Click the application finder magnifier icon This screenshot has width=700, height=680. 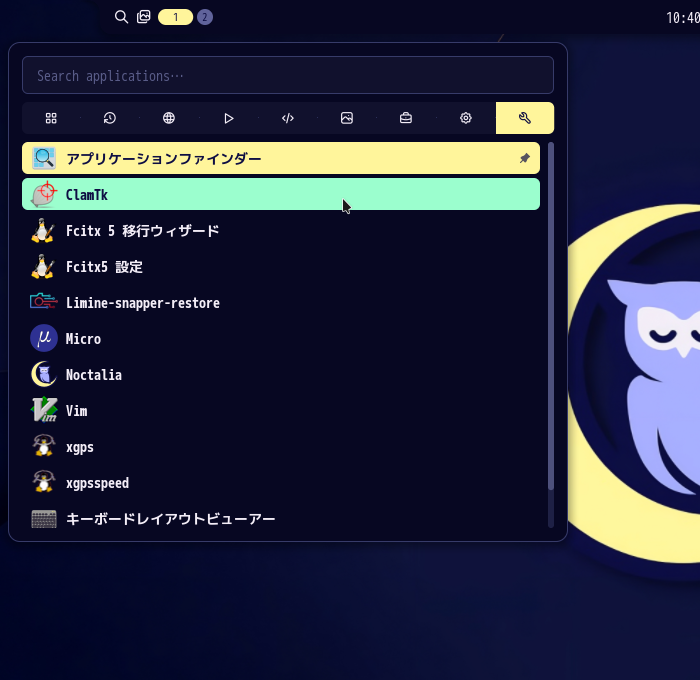click(x=44, y=158)
